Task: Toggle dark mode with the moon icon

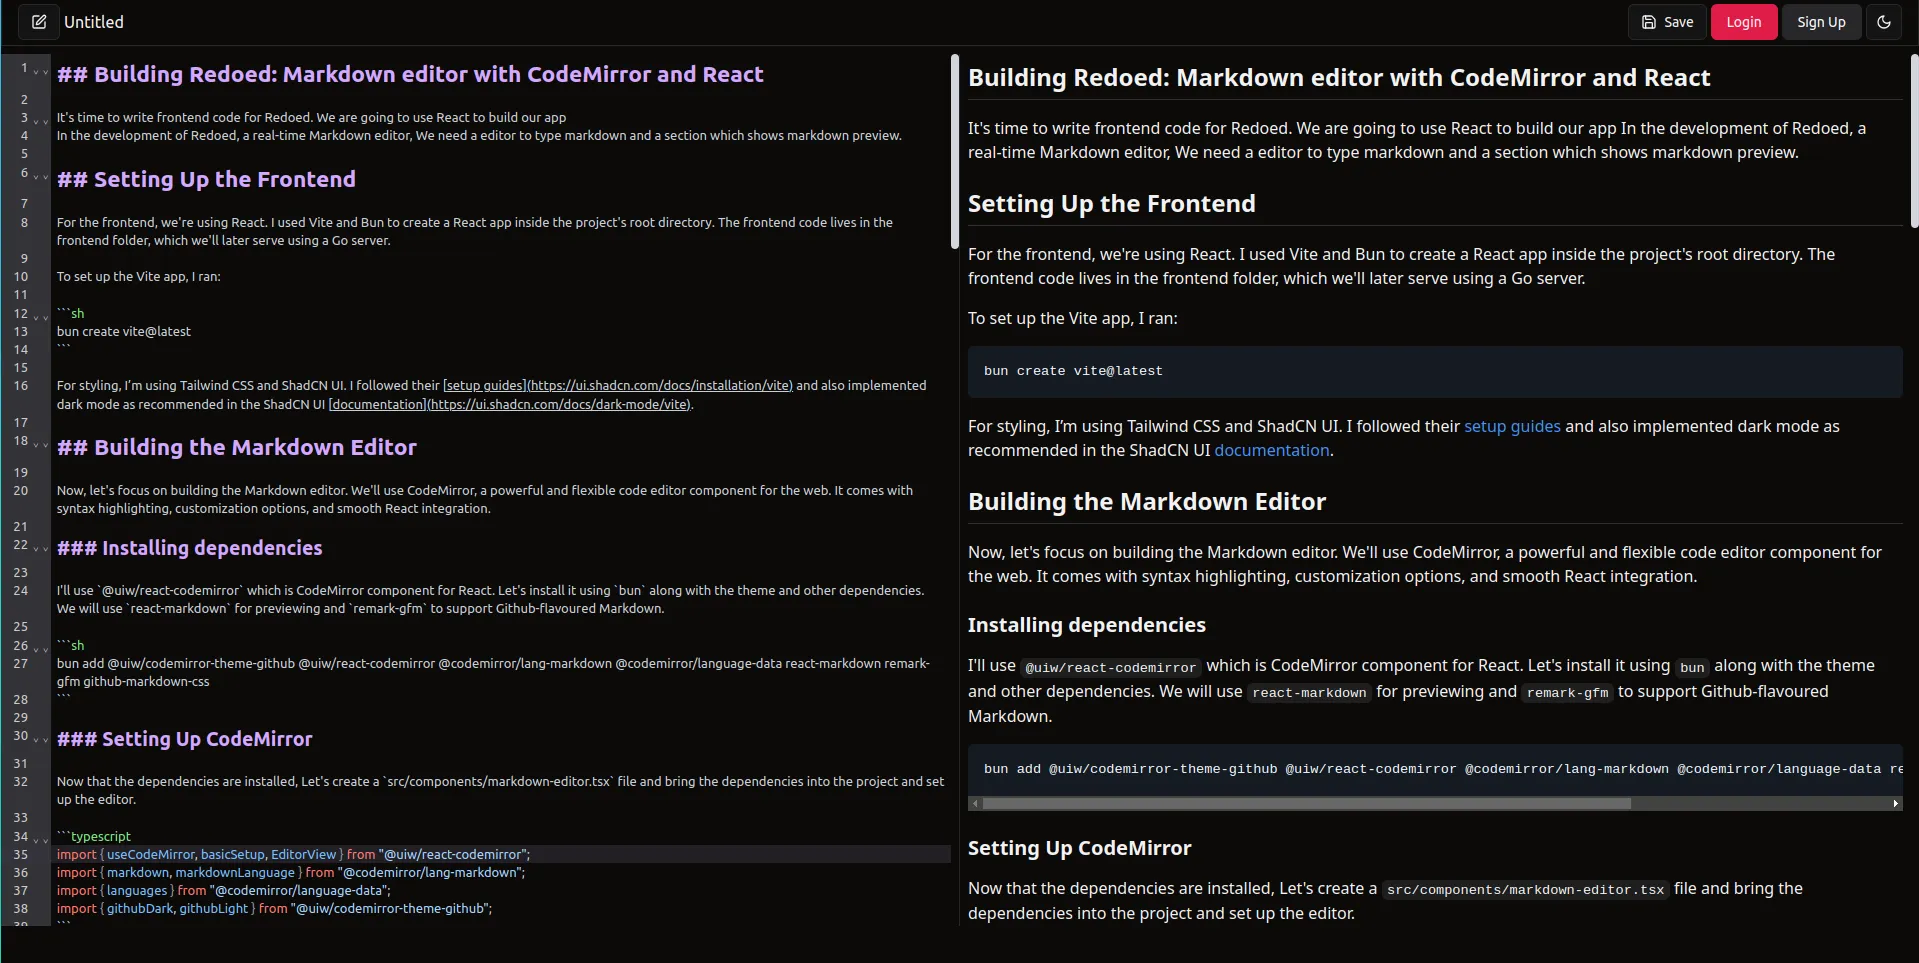Action: [x=1883, y=22]
